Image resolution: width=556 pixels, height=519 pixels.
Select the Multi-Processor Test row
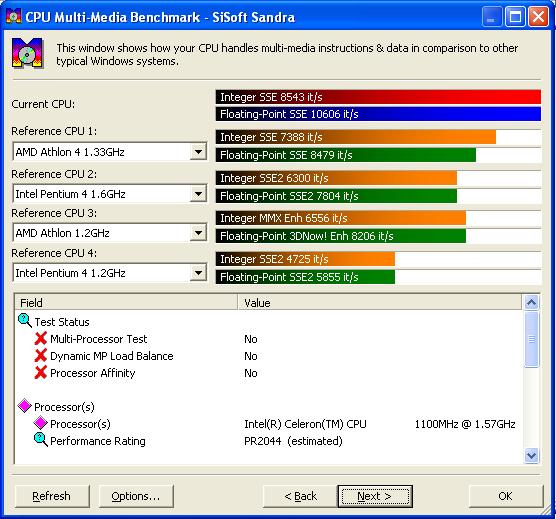[x=269, y=339]
